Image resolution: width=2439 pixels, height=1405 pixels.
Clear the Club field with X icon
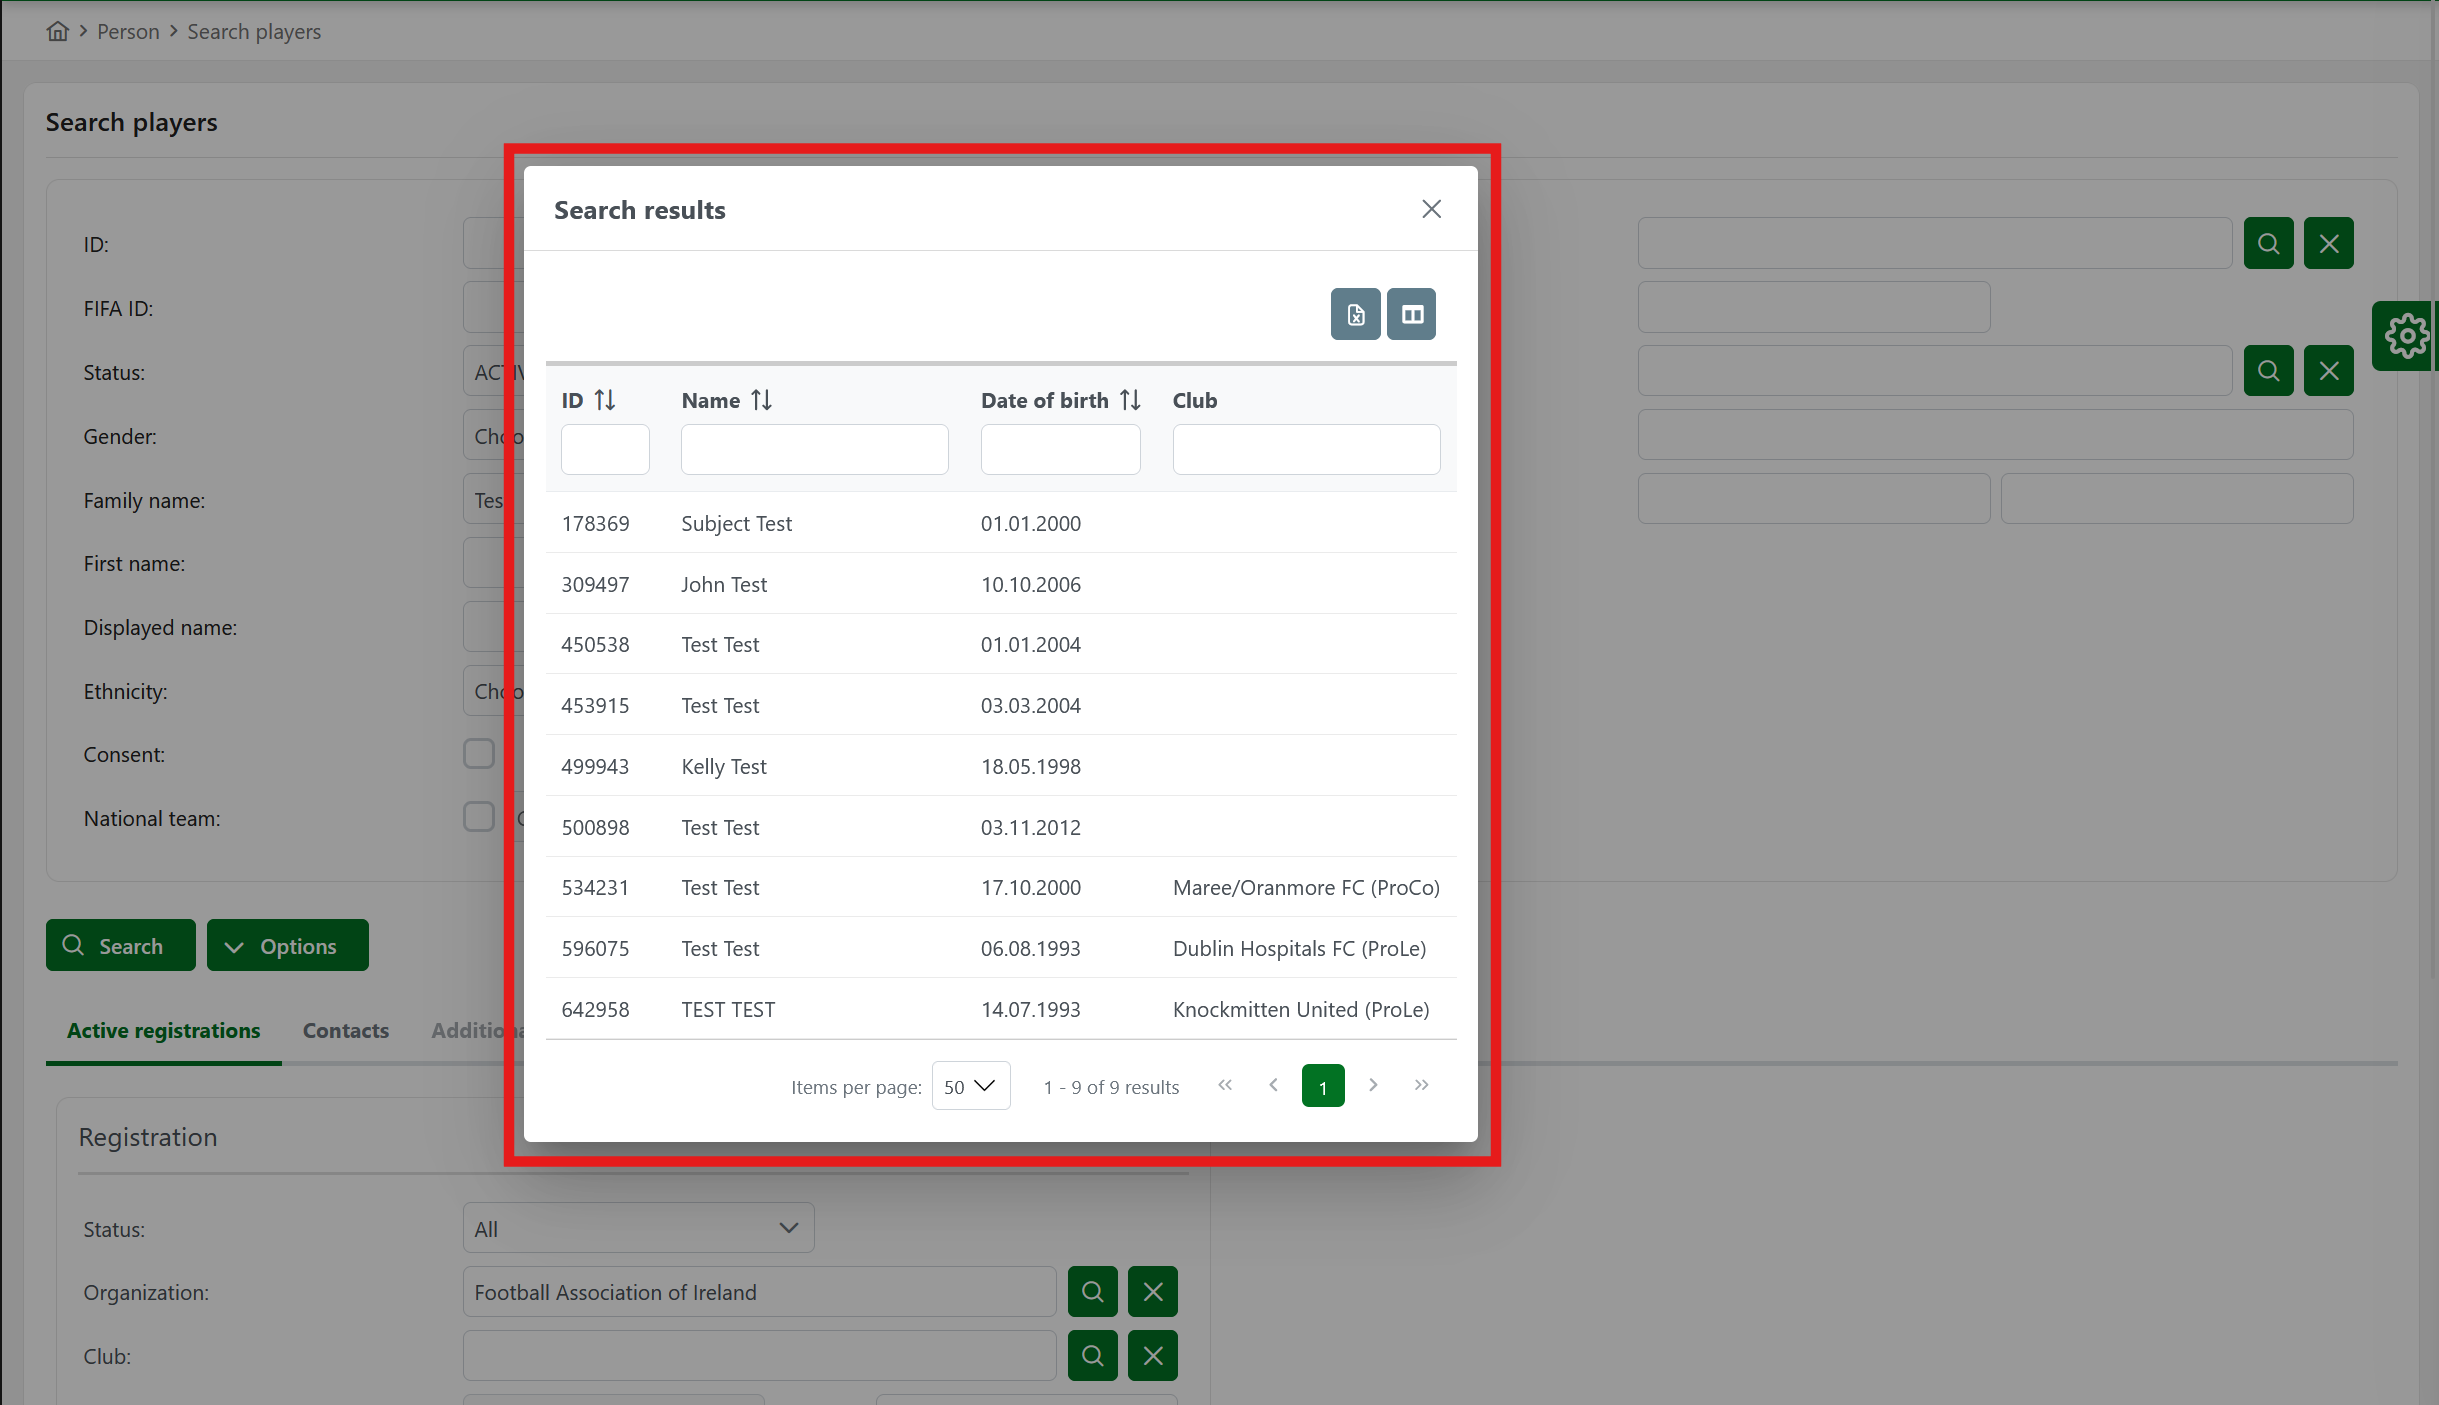[1152, 1356]
